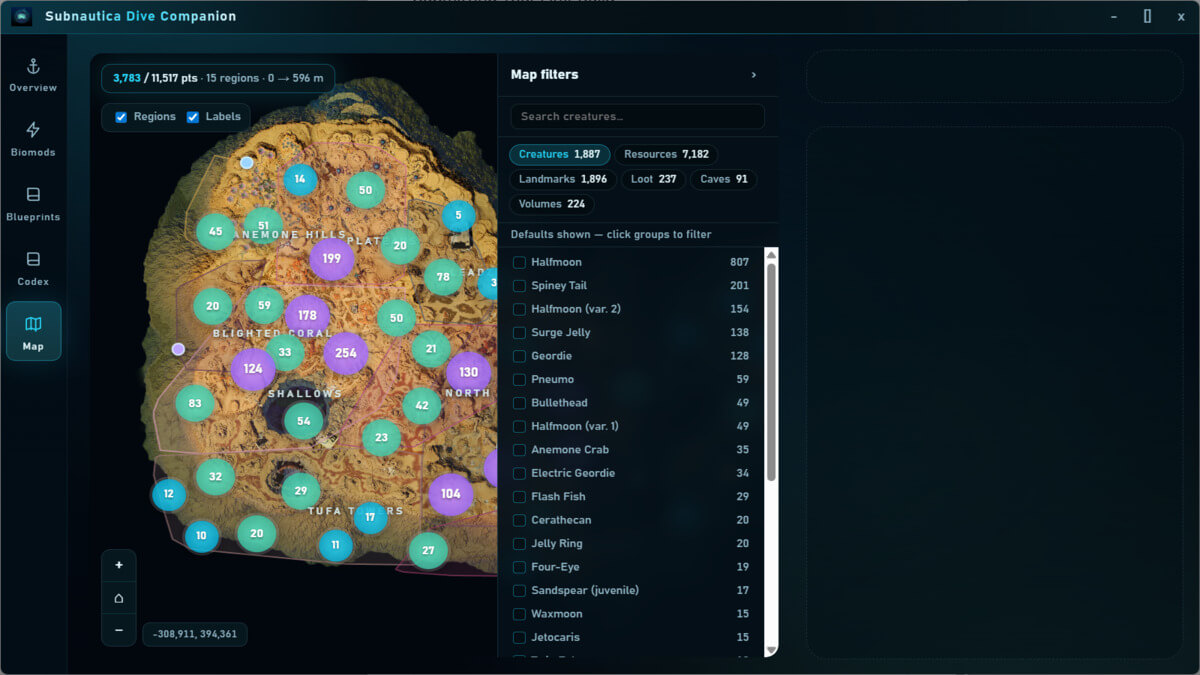Open the Codex sidebar section

(x=33, y=270)
